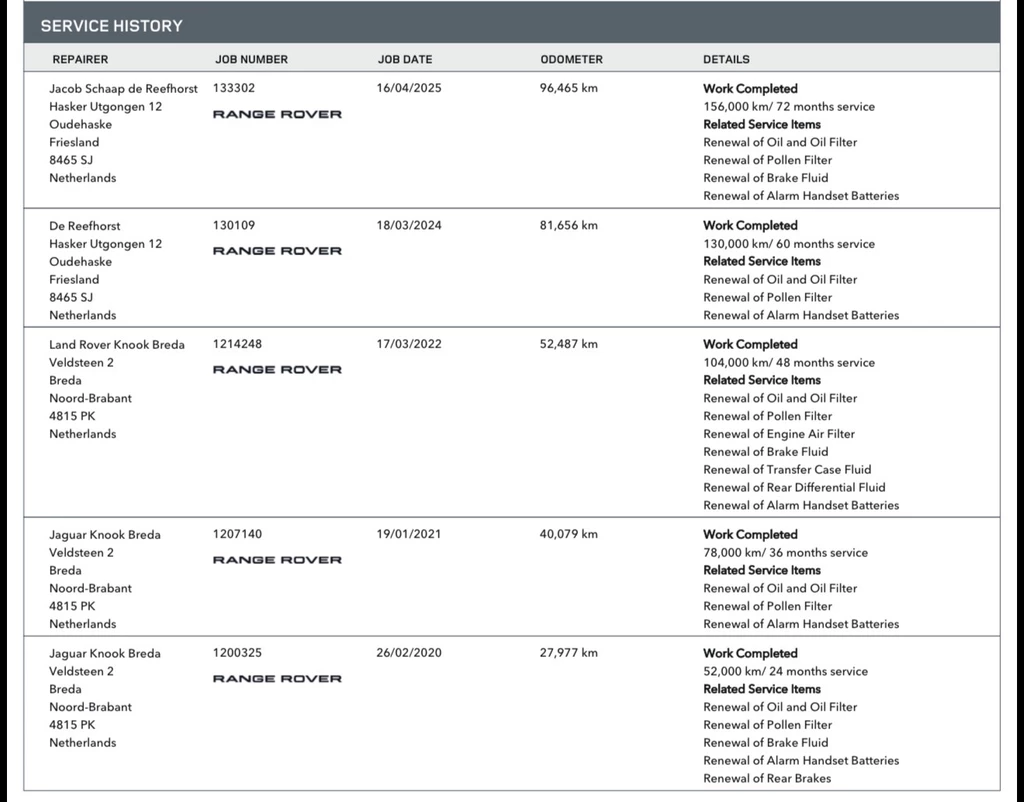Click the Details column header
Image resolution: width=1024 pixels, height=802 pixels.
(726, 59)
